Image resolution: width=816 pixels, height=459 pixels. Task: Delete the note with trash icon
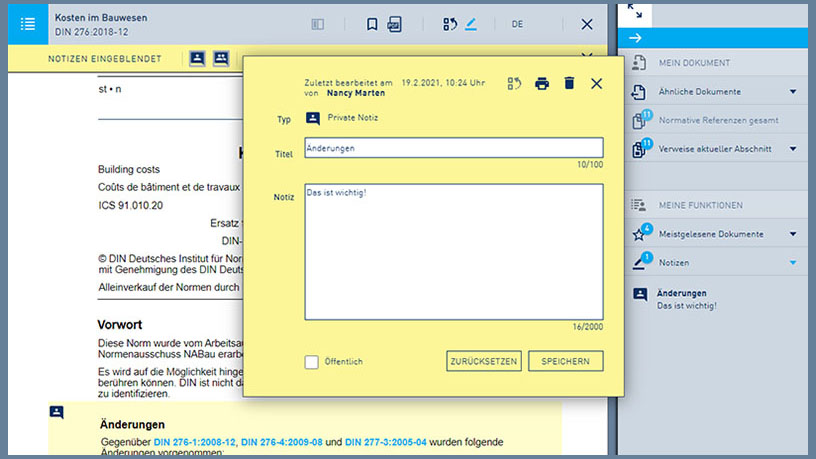pyautogui.click(x=569, y=83)
